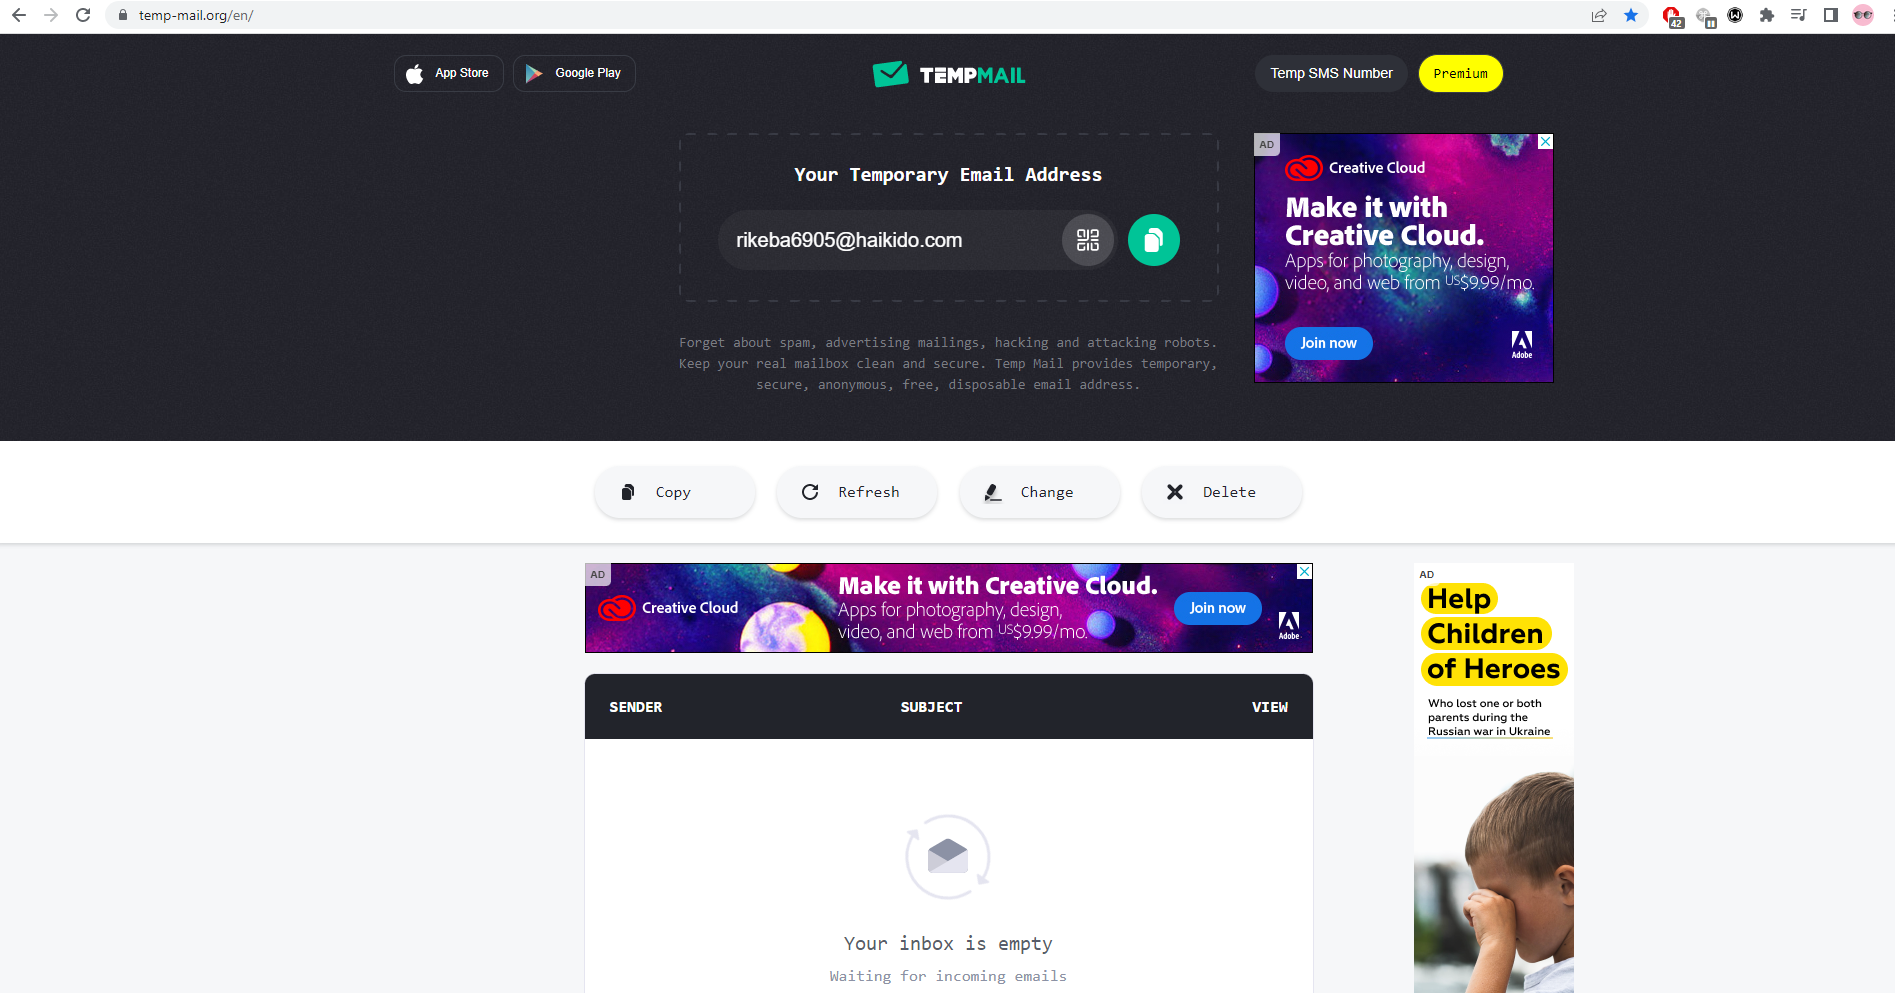The height and width of the screenshot is (993, 1895).
Task: Go back with browser back arrow
Action: click(19, 15)
